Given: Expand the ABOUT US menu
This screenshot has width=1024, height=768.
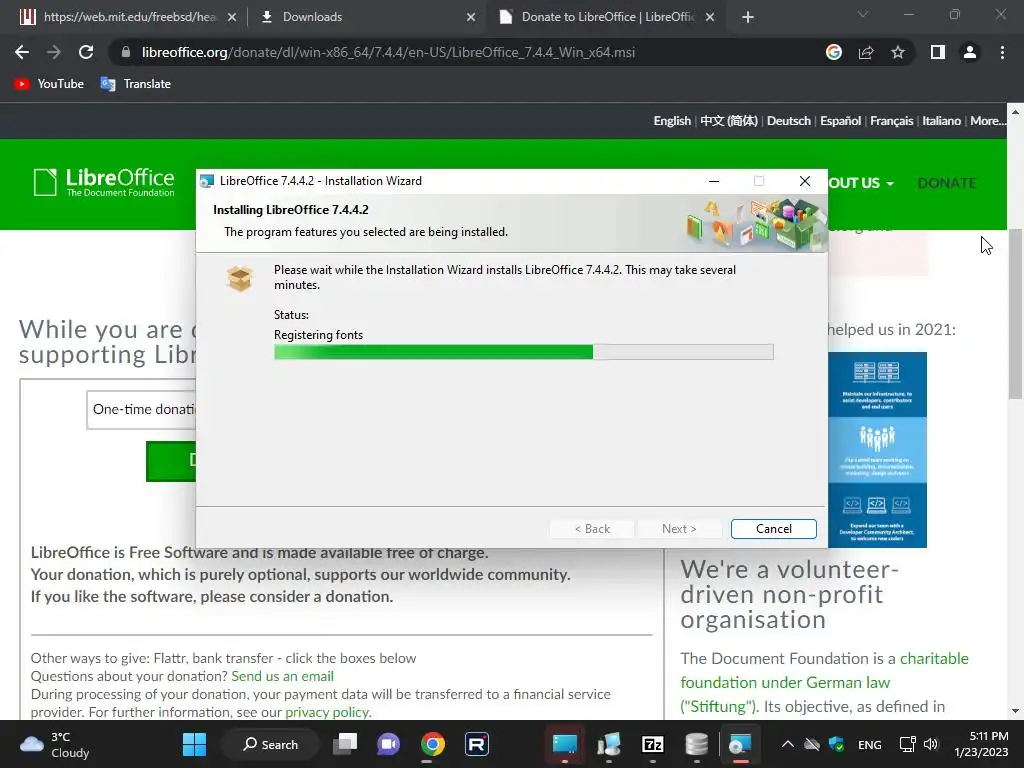Looking at the screenshot, I should click(x=861, y=183).
